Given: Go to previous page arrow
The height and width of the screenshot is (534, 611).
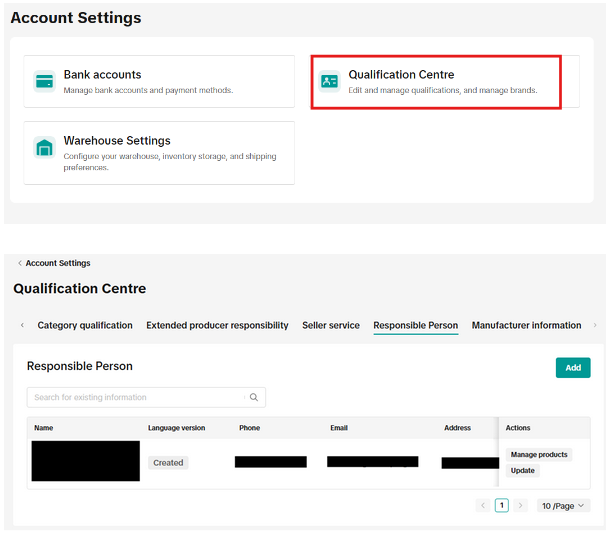Looking at the screenshot, I should (x=483, y=506).
